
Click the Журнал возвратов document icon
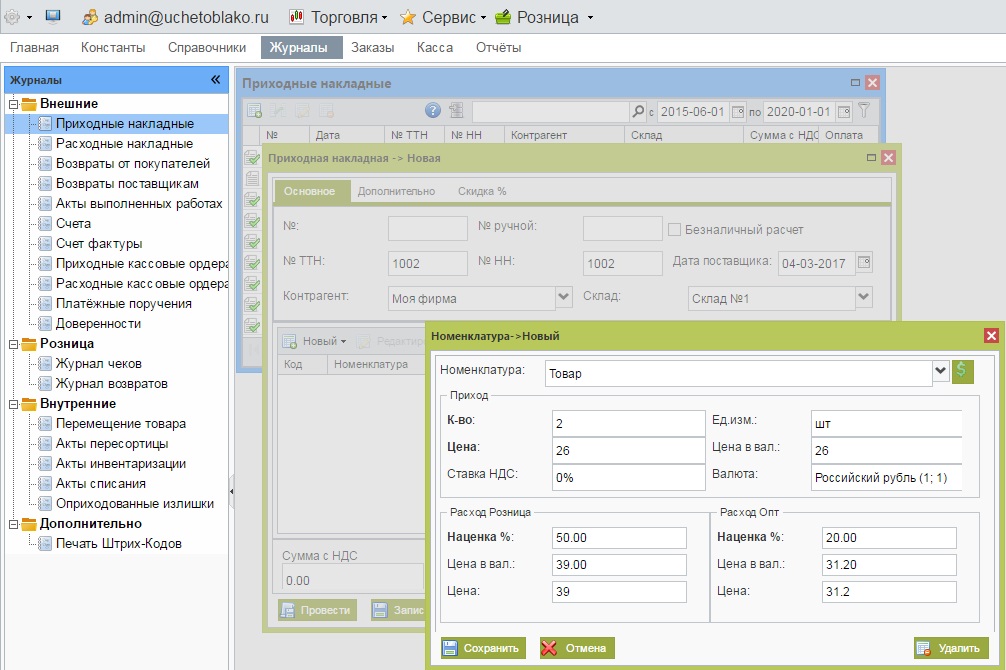[45, 384]
